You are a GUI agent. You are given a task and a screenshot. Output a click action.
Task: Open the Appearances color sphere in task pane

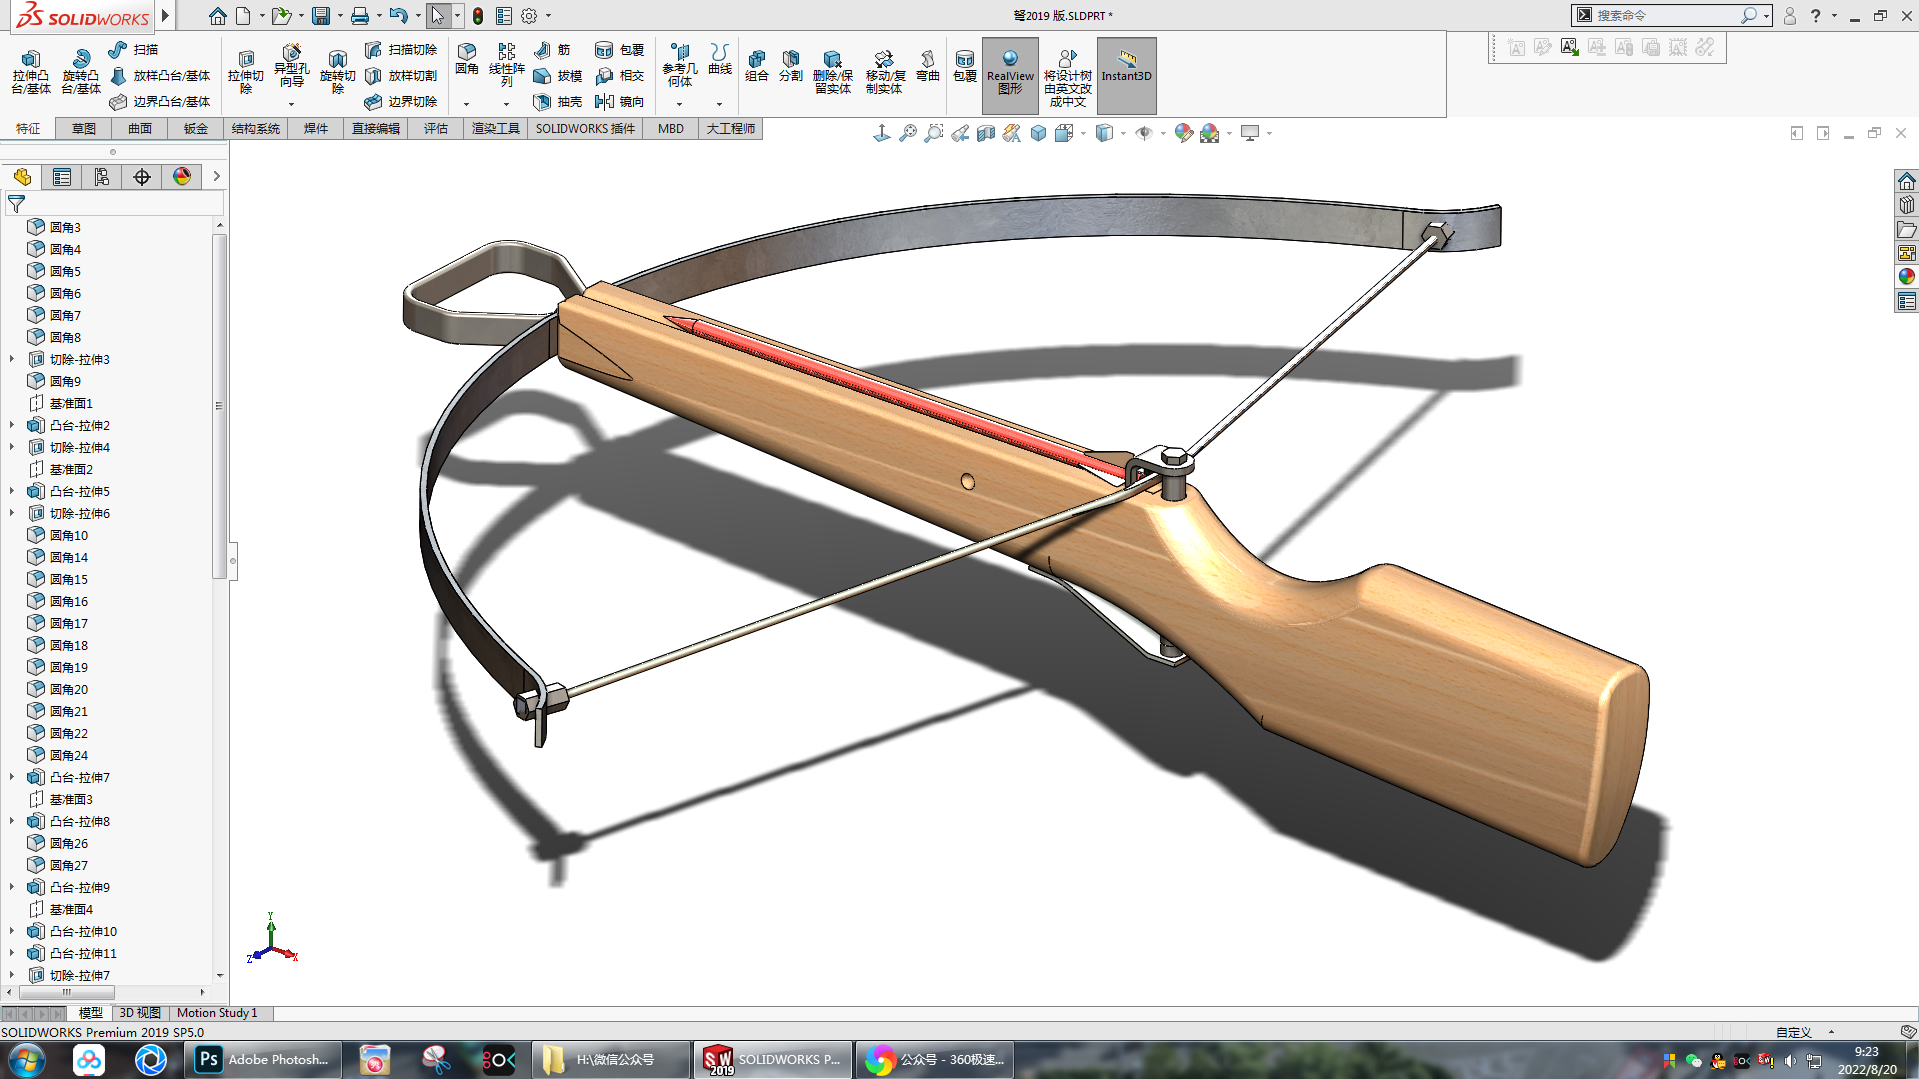point(1906,277)
